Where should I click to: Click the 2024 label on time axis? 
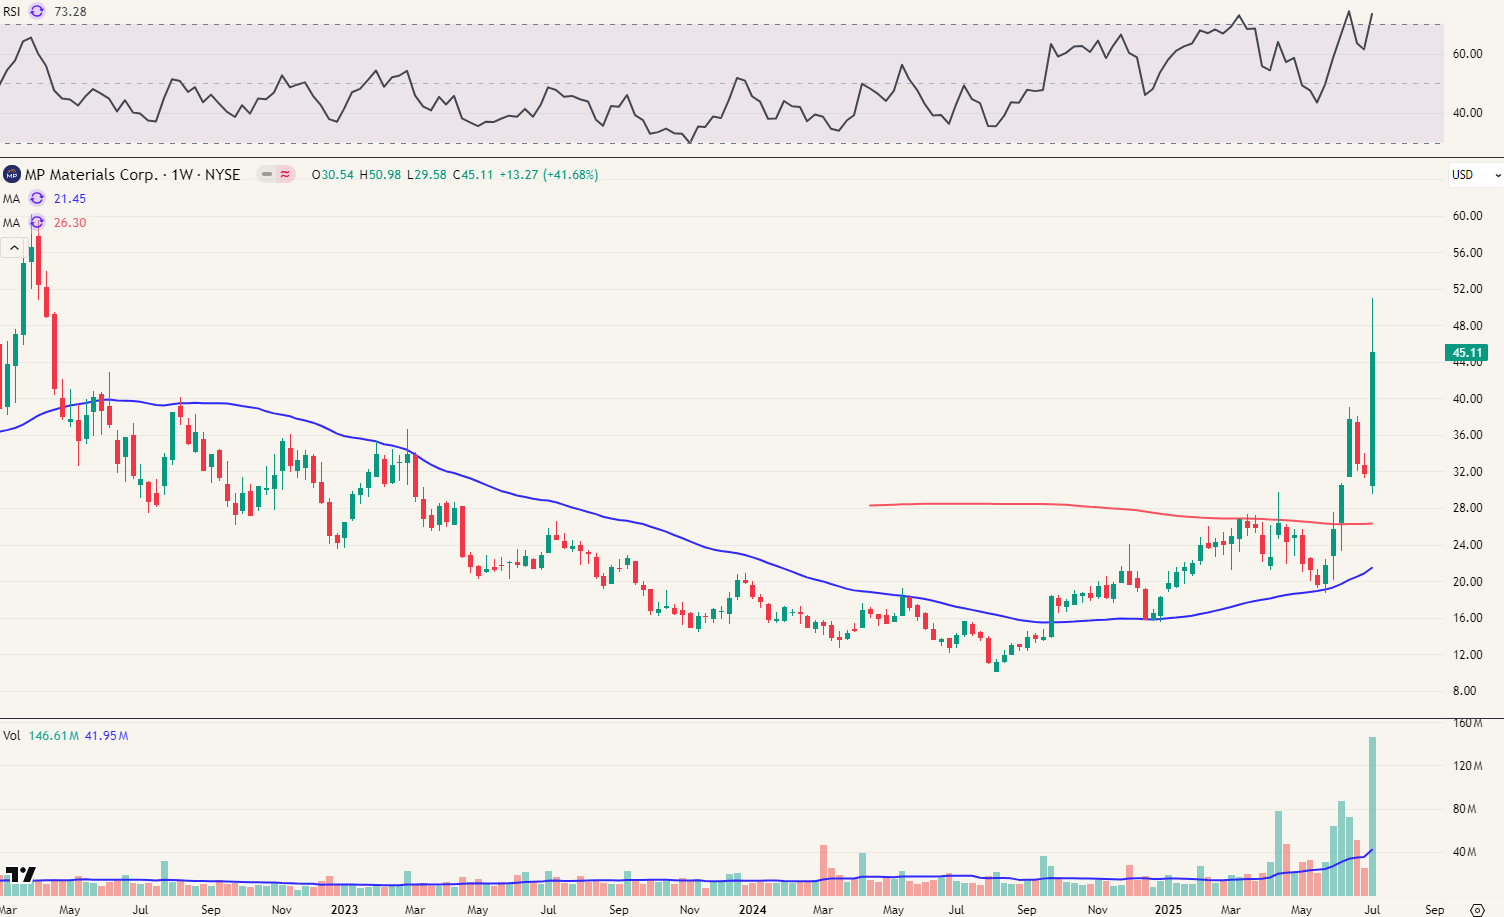tap(753, 909)
